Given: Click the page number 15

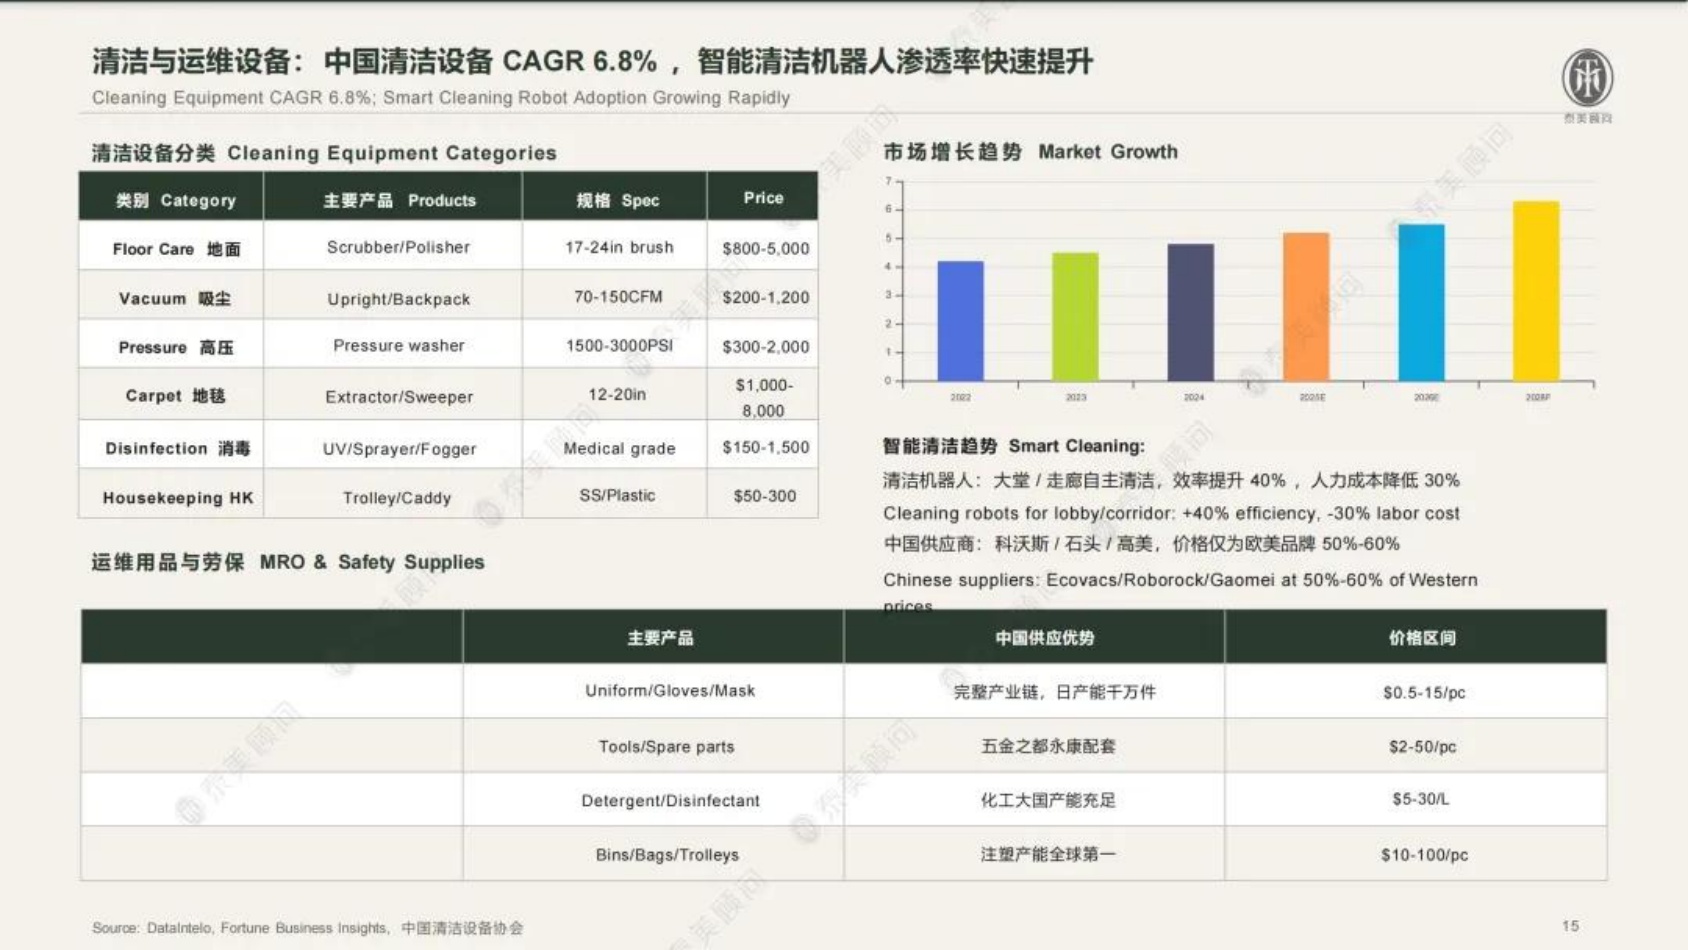Looking at the screenshot, I should [x=1570, y=926].
